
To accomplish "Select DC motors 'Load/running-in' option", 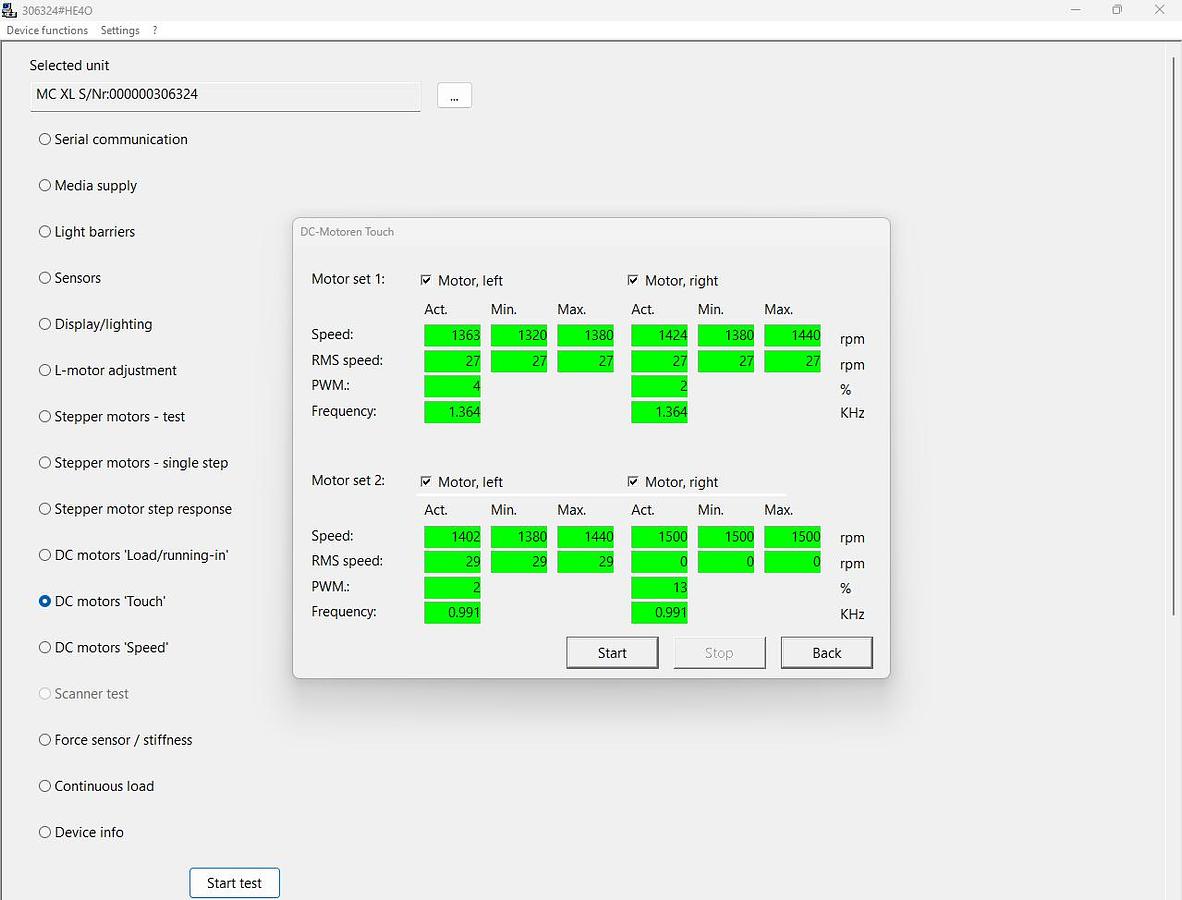I will click(x=133, y=556).
